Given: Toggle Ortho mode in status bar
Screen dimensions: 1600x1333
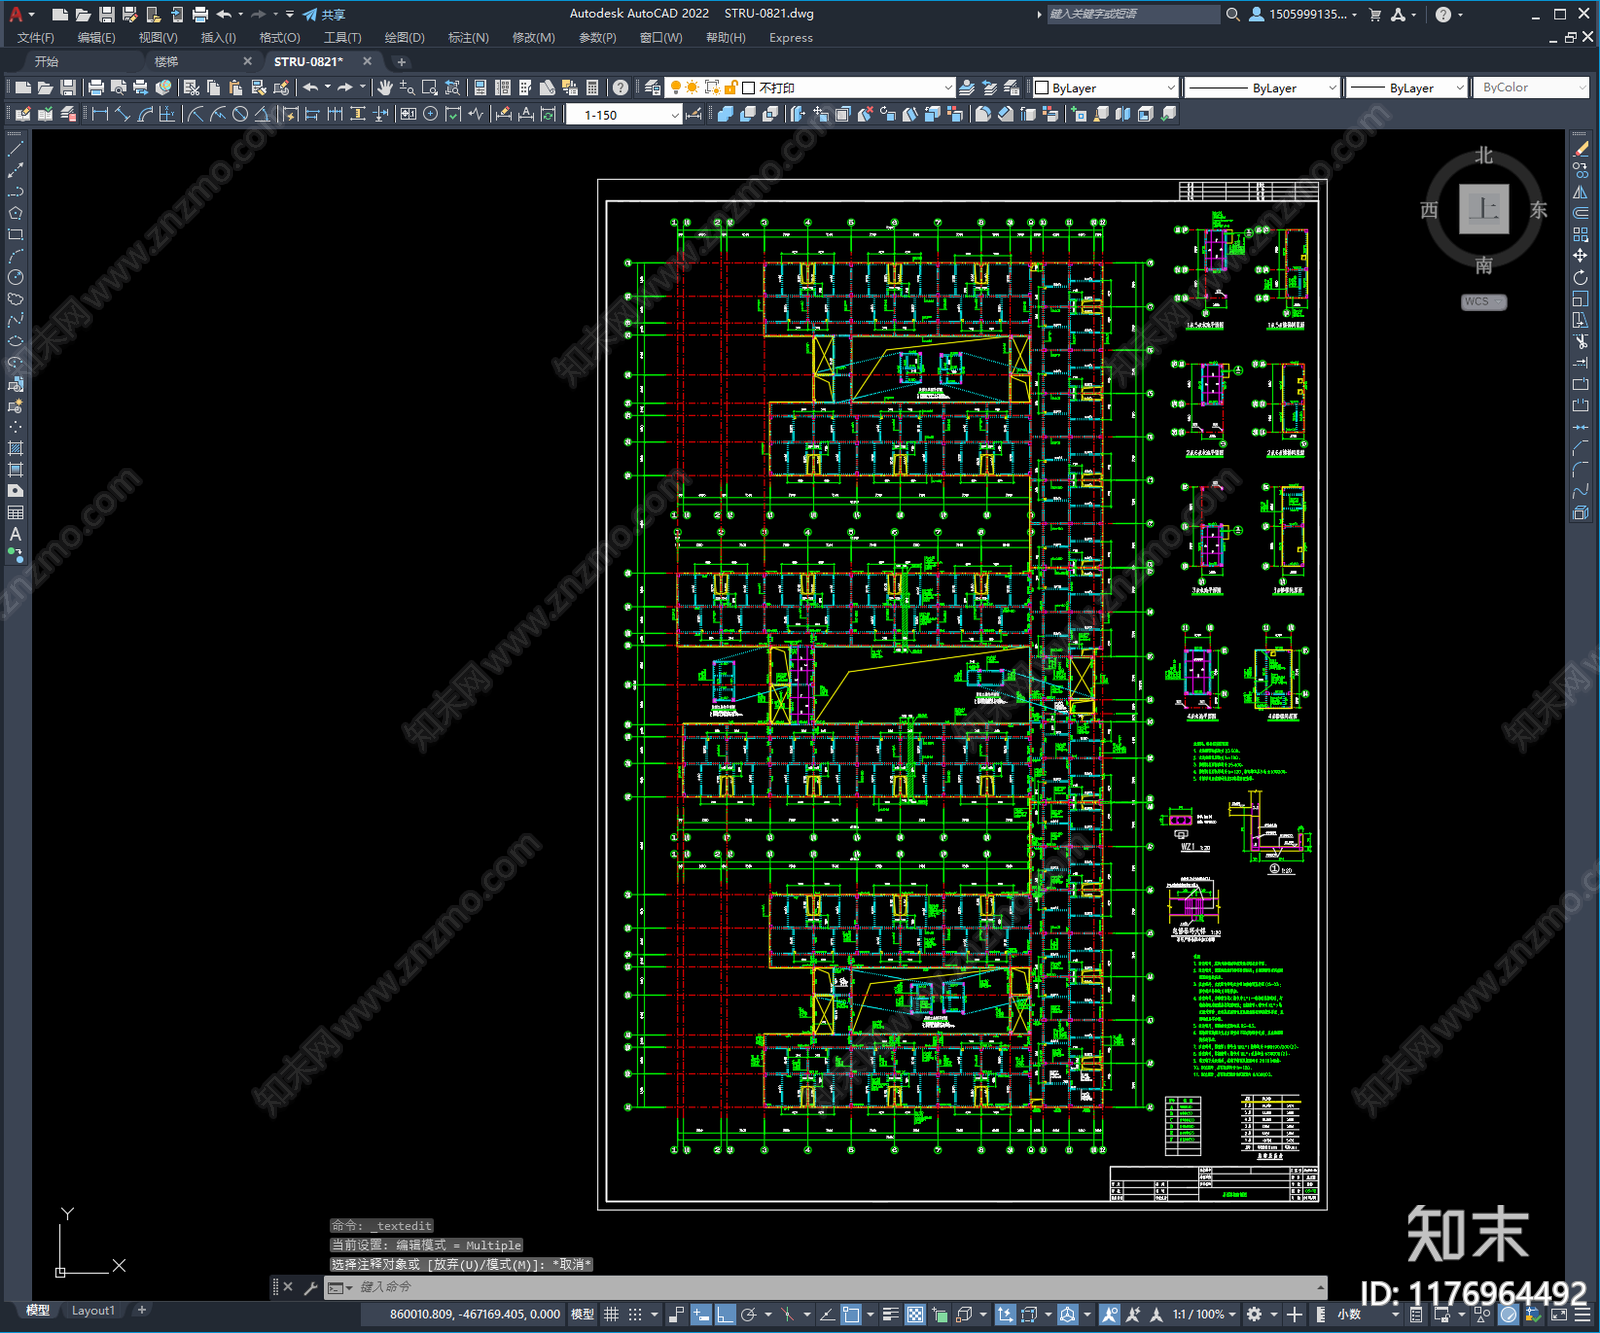Looking at the screenshot, I should pyautogui.click(x=725, y=1314).
